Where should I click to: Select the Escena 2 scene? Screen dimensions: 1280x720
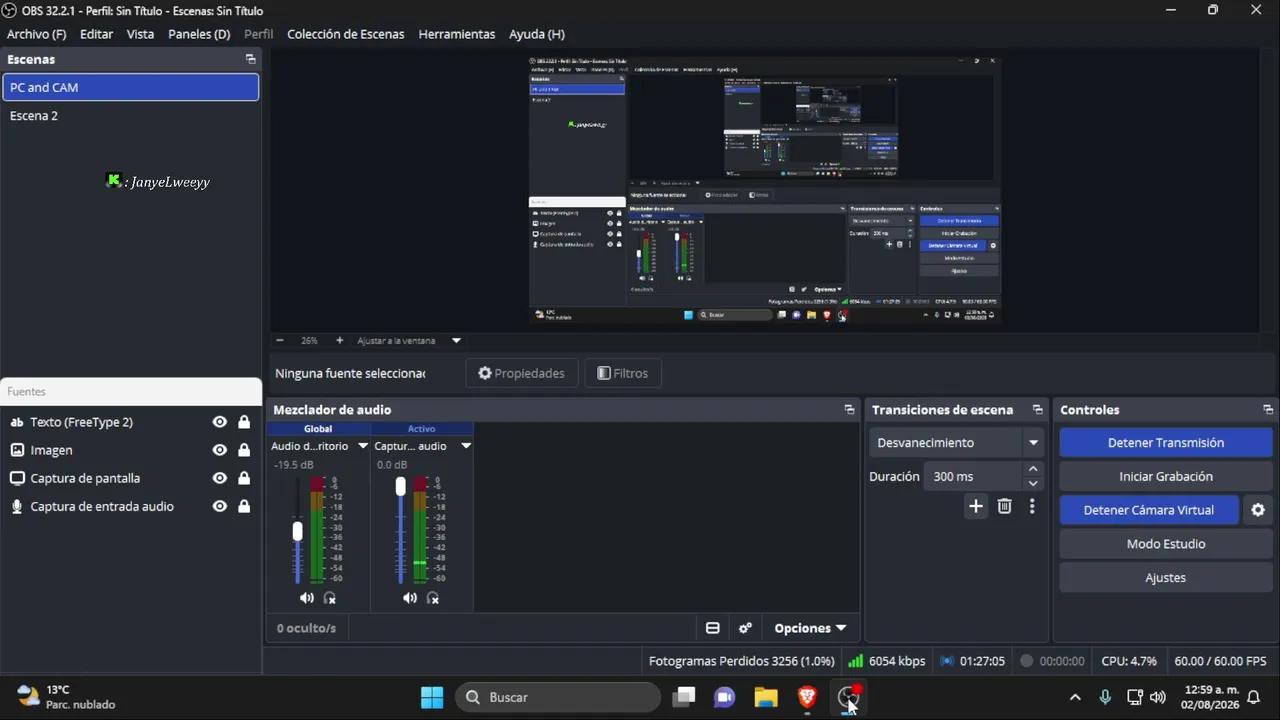[x=131, y=115]
